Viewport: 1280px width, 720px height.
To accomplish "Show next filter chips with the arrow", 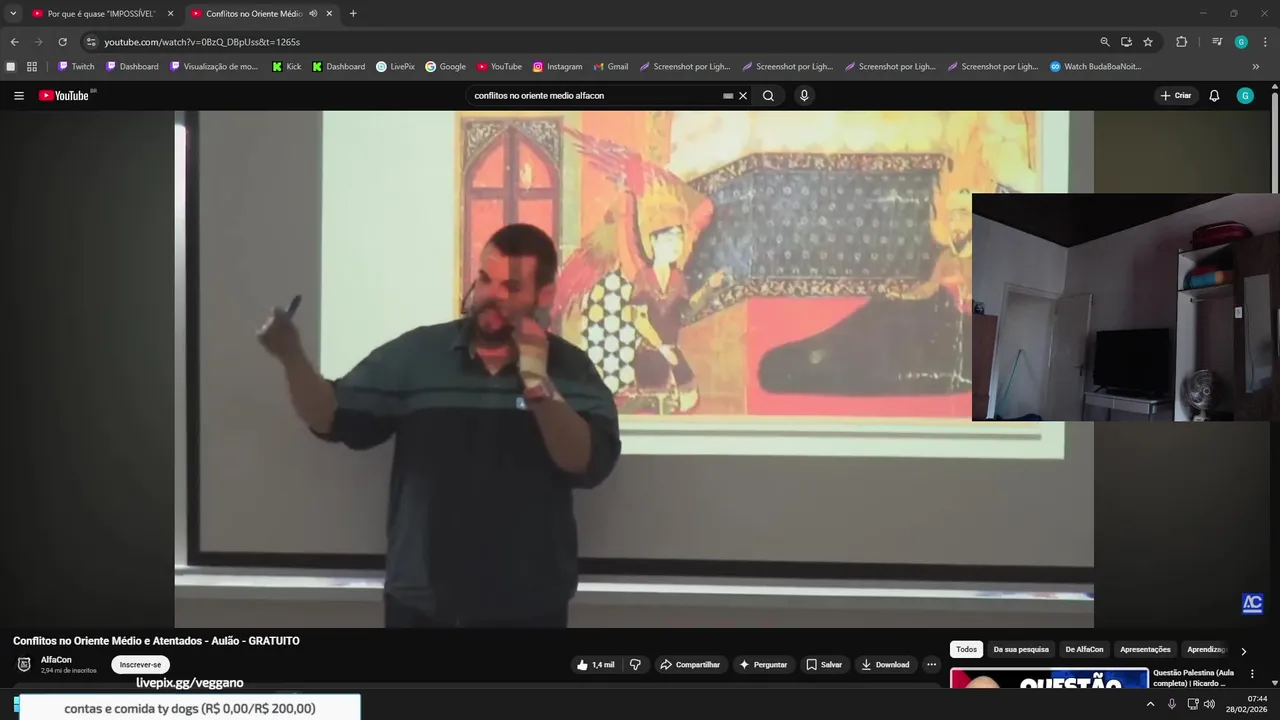I will (1243, 651).
